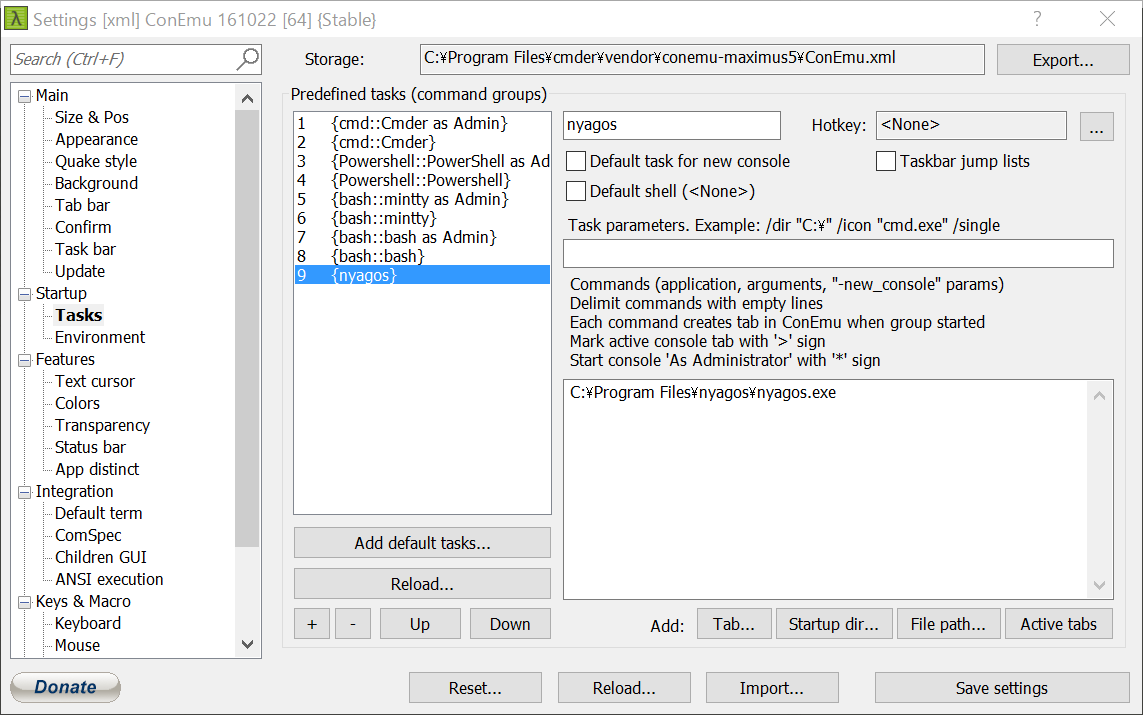The height and width of the screenshot is (715, 1143).
Task: Click commands box scroll down arrow
Action: click(x=1099, y=585)
